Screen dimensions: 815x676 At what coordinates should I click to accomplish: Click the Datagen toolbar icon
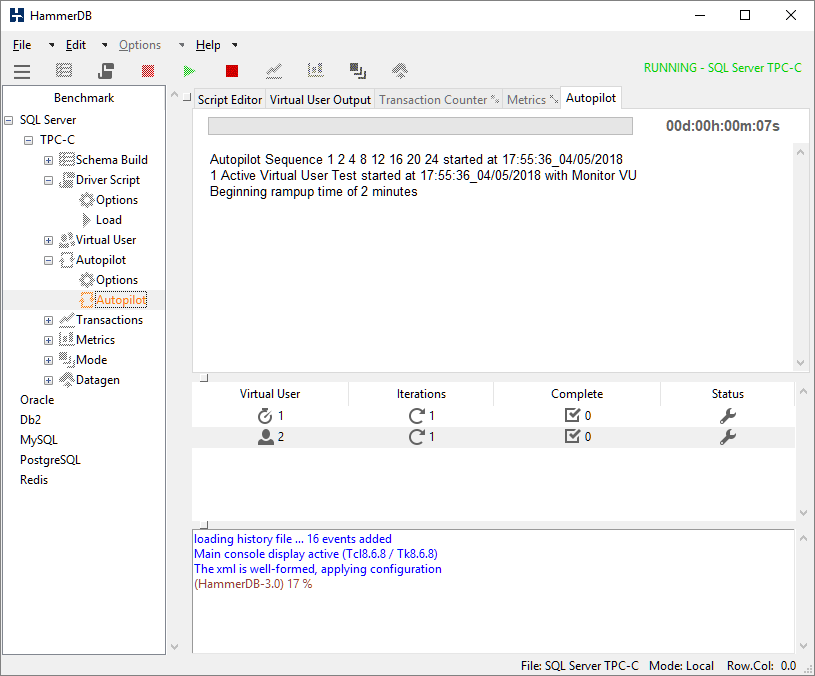pos(400,71)
